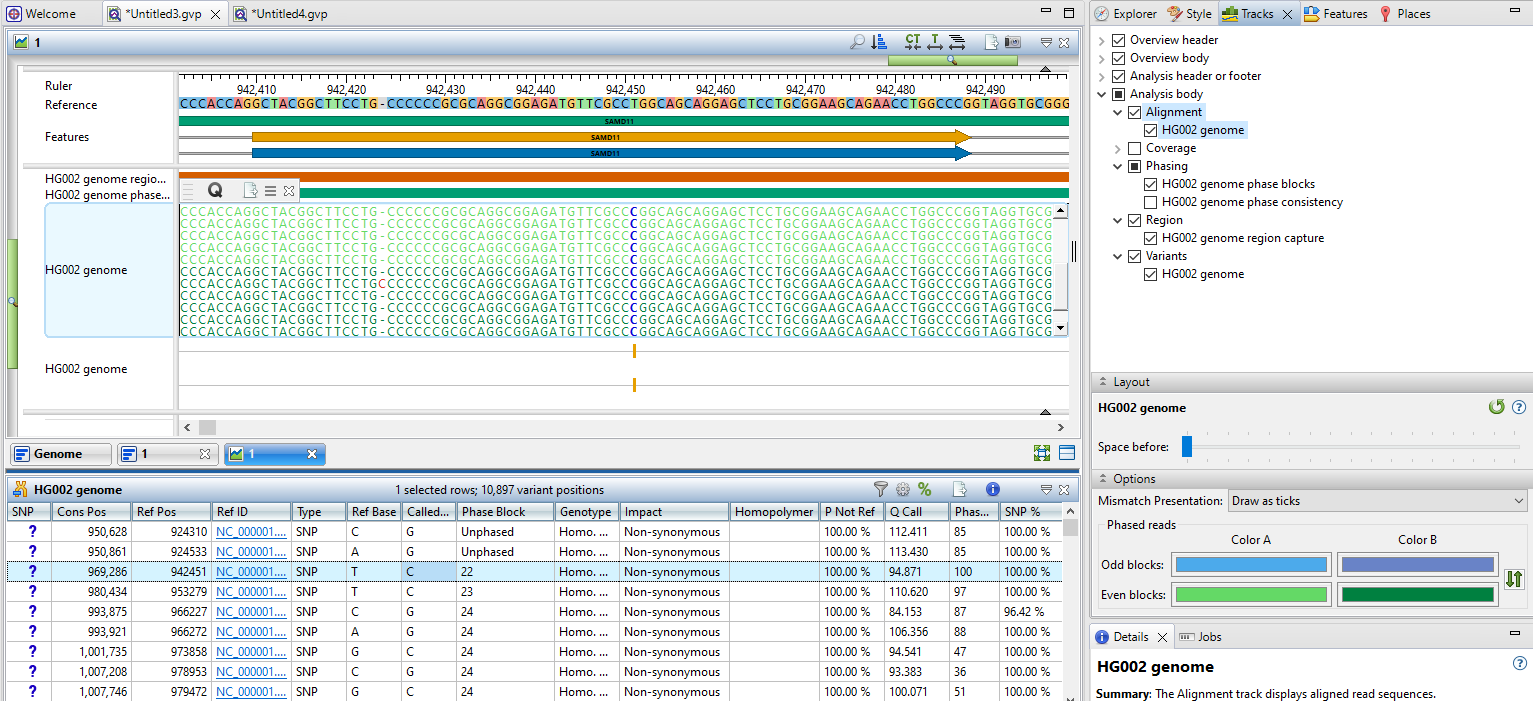The width and height of the screenshot is (1533, 701).
Task: Click export icon on the alignment track mini toolbar
Action: pyautogui.click(x=251, y=190)
